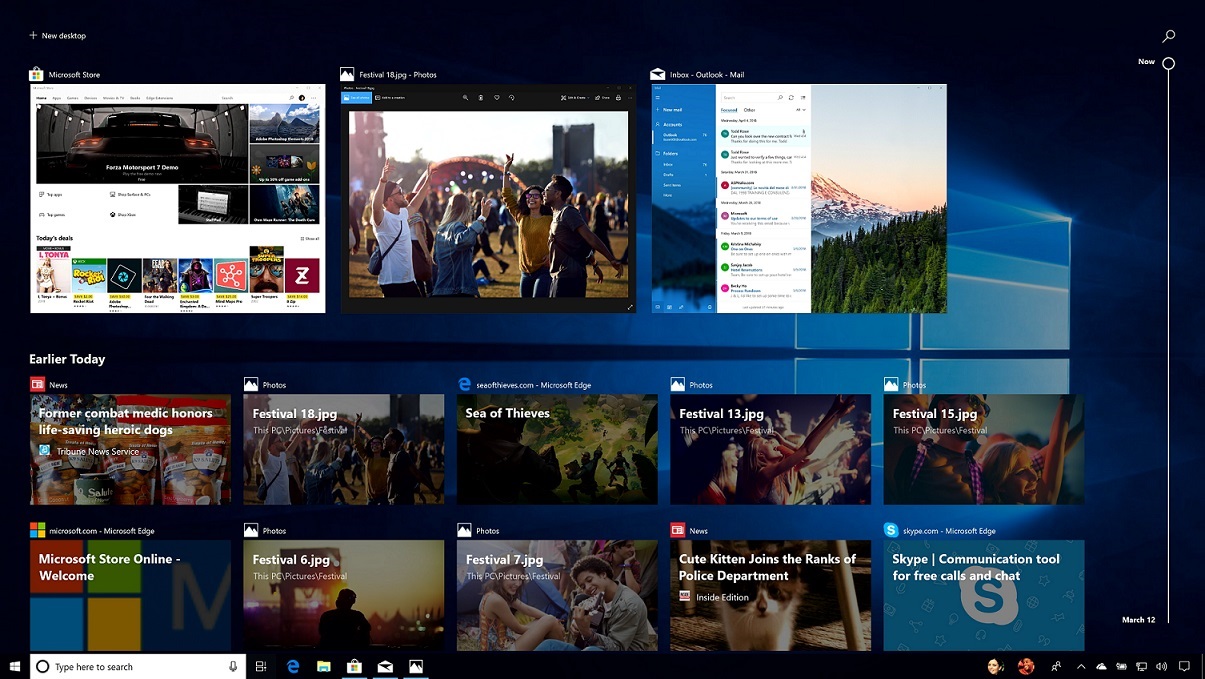Open the Photos app from the taskbar
This screenshot has width=1205, height=679.
click(417, 666)
